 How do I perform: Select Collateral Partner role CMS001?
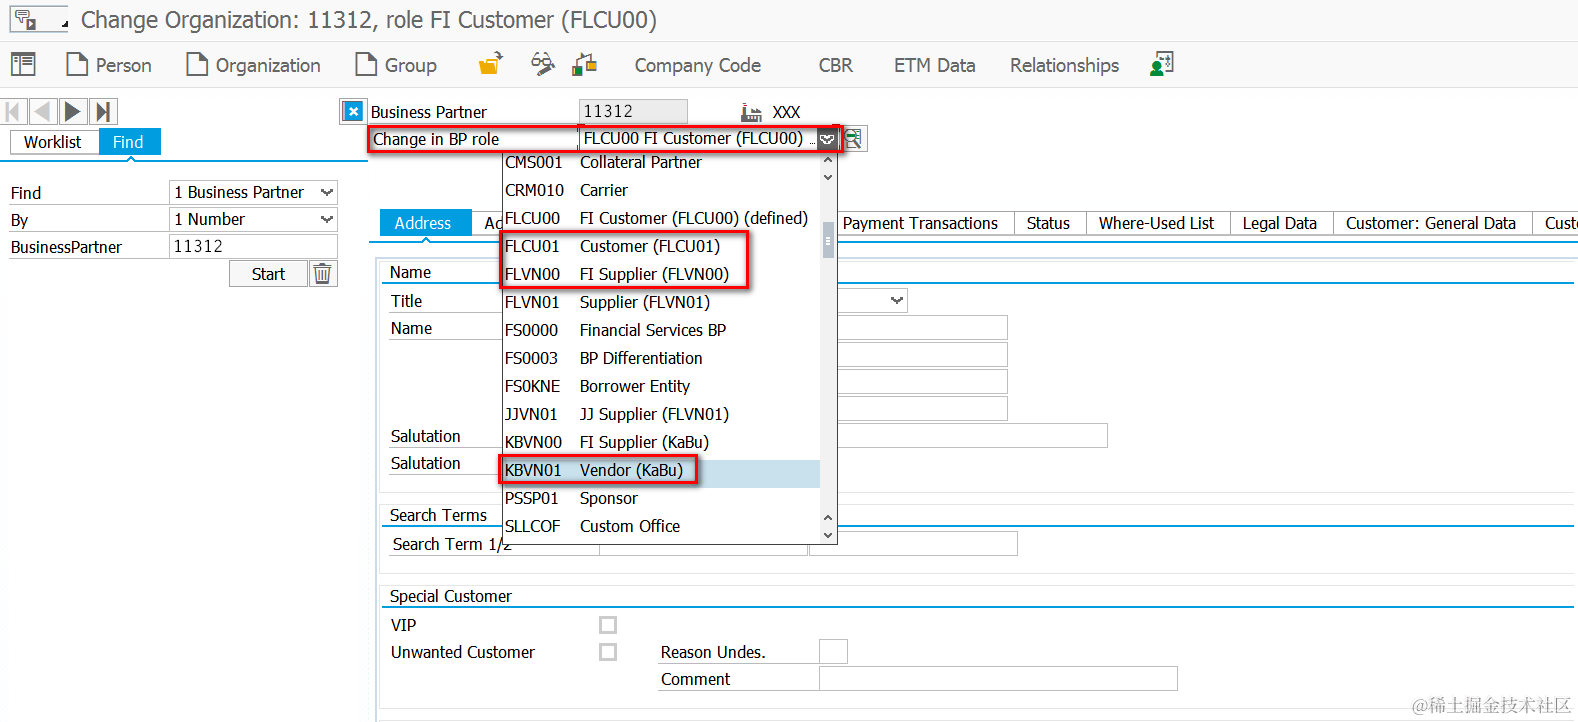pyautogui.click(x=661, y=162)
